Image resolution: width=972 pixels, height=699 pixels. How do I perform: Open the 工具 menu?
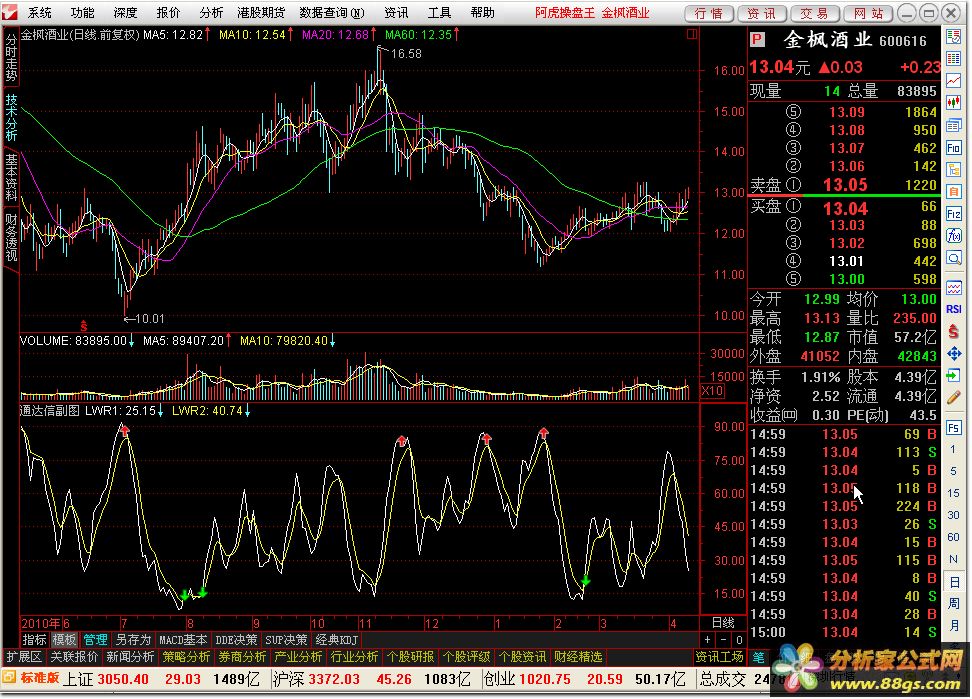(440, 13)
